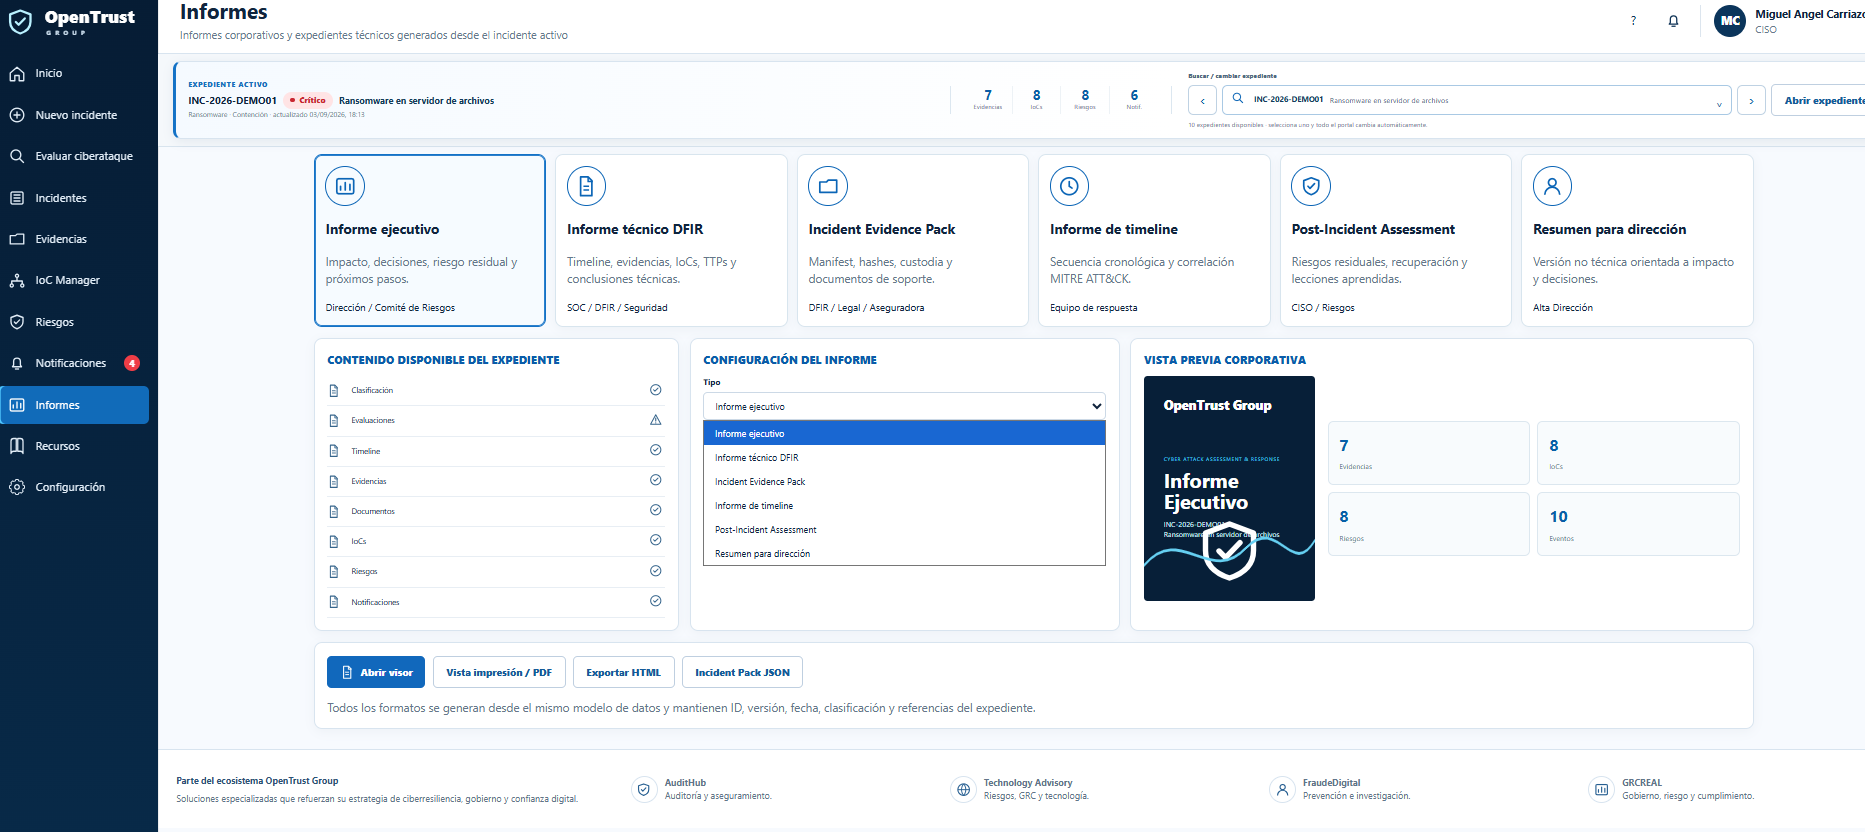Go to previous expediente arrow
This screenshot has width=1865, height=832.
(x=1203, y=101)
